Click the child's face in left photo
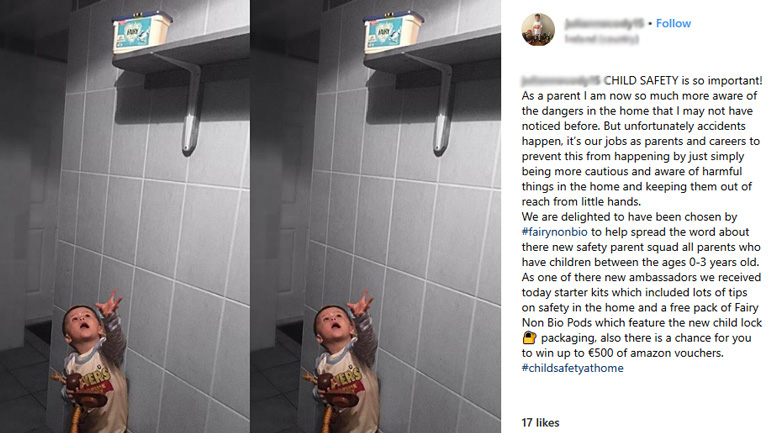This screenshot has height=433, width=770. [82, 324]
